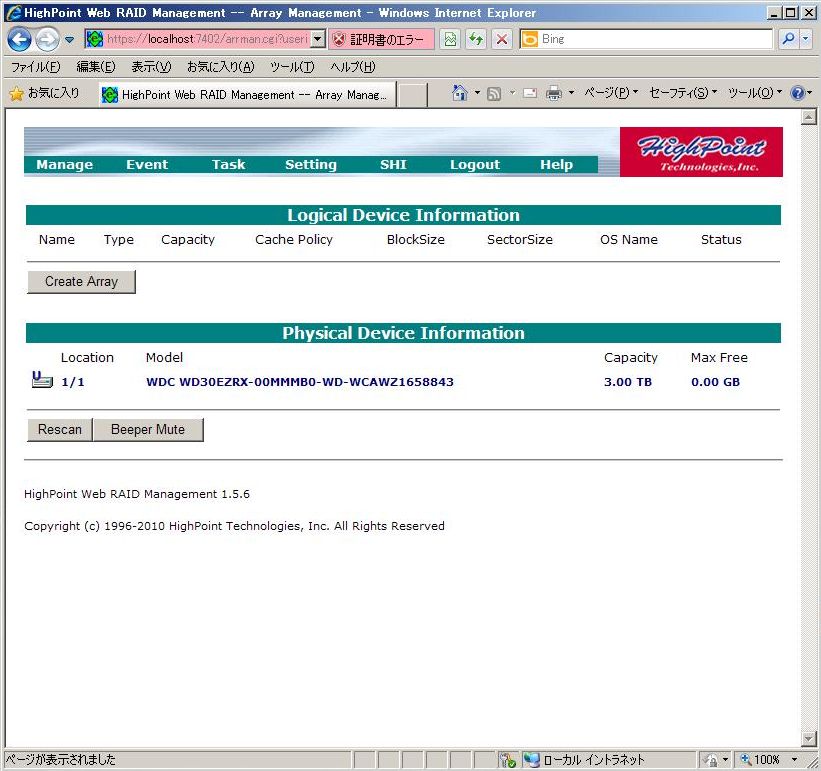The image size is (821, 771).
Task: Open the 表示(V) menu
Action: point(151,67)
